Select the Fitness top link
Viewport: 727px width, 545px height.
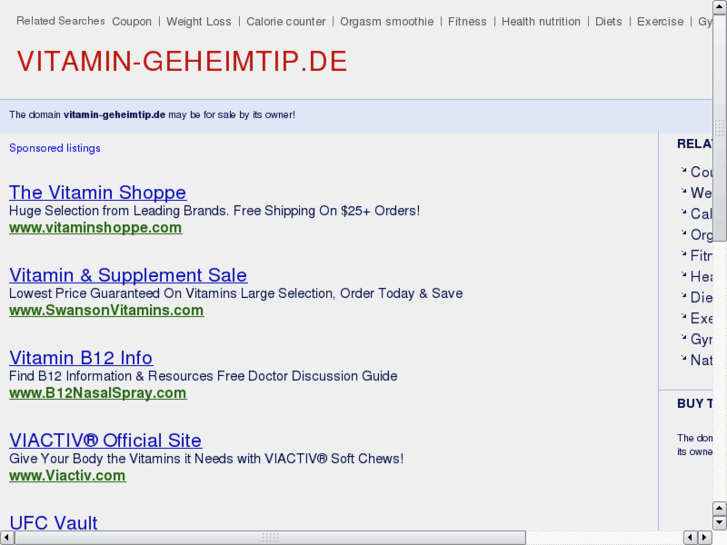point(467,22)
